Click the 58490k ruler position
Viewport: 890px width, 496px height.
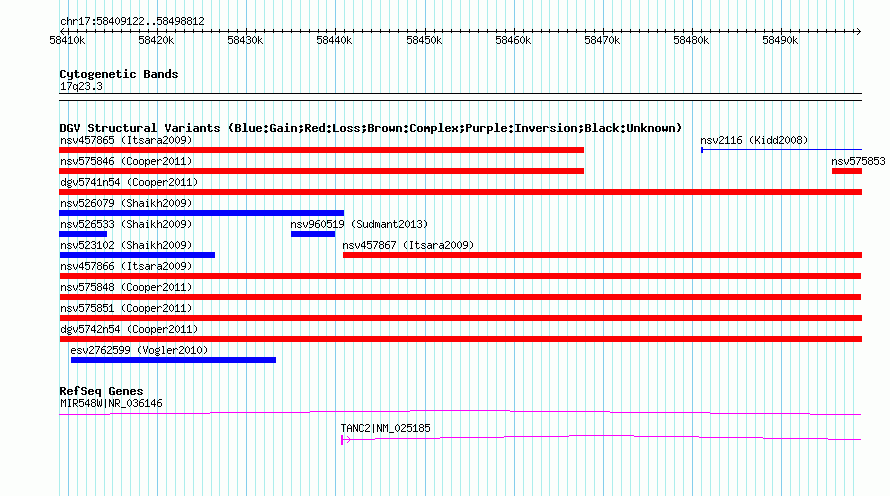[x=780, y=40]
